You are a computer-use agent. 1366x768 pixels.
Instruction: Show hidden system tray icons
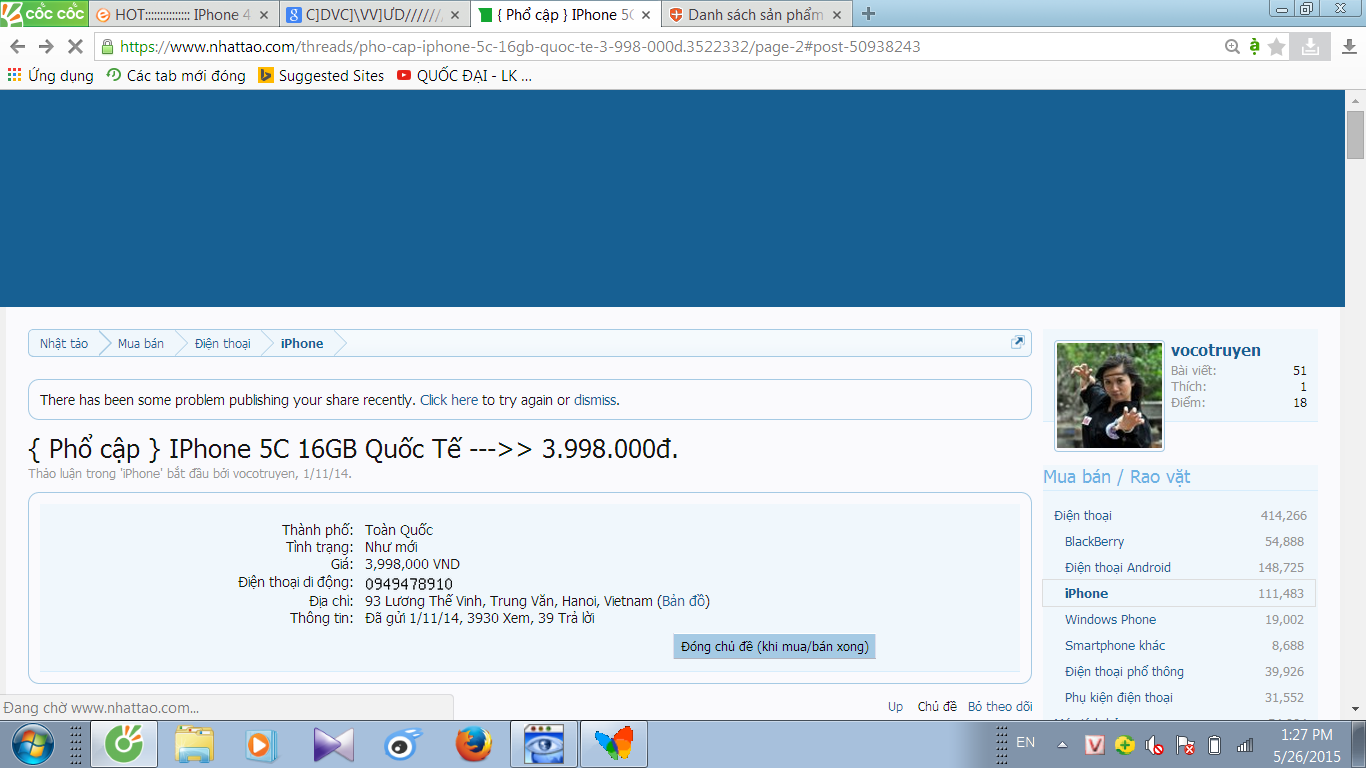1063,745
